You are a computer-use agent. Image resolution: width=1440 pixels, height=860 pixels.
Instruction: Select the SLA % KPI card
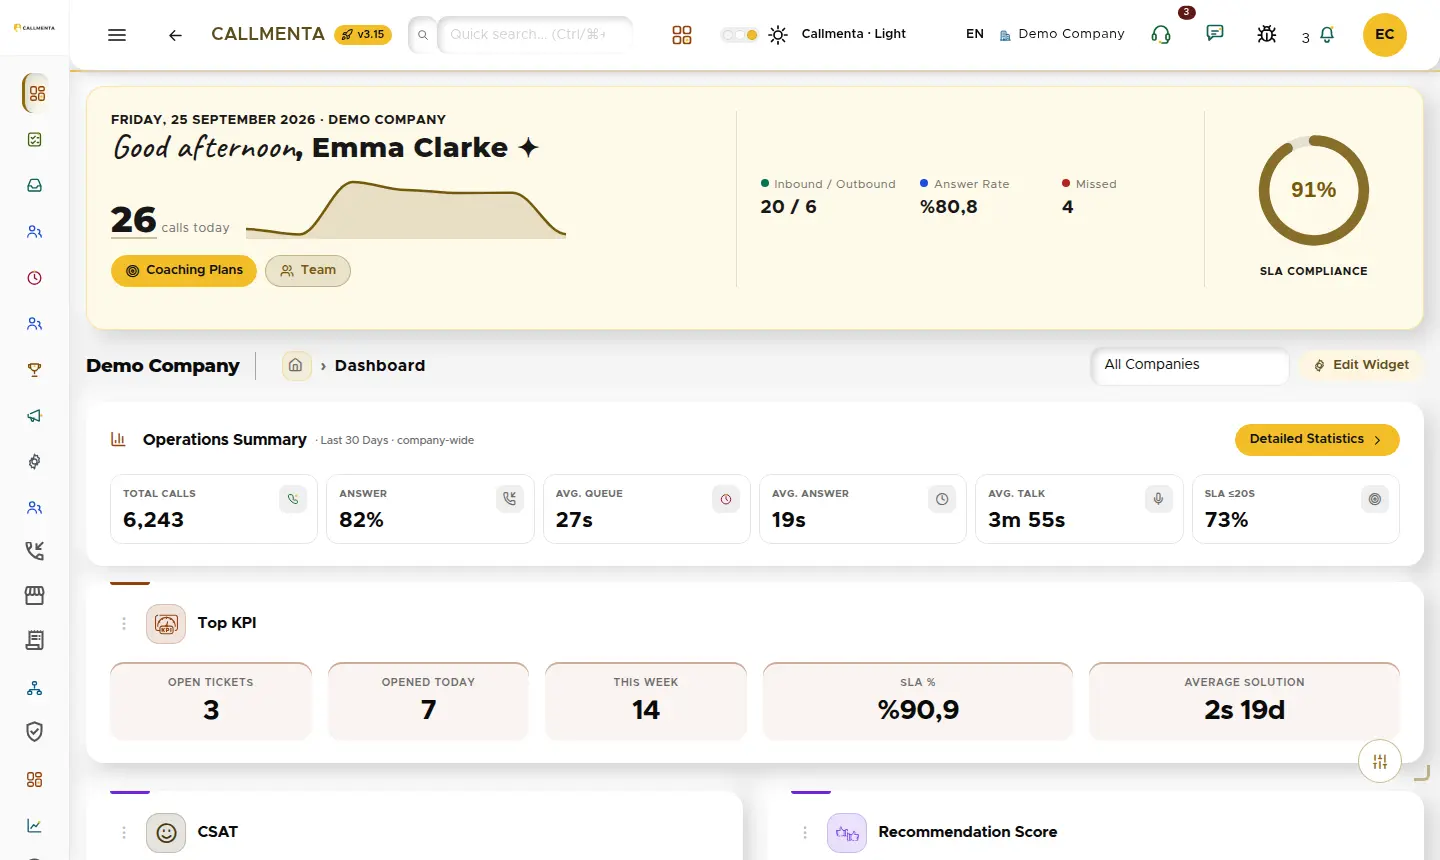click(x=918, y=701)
